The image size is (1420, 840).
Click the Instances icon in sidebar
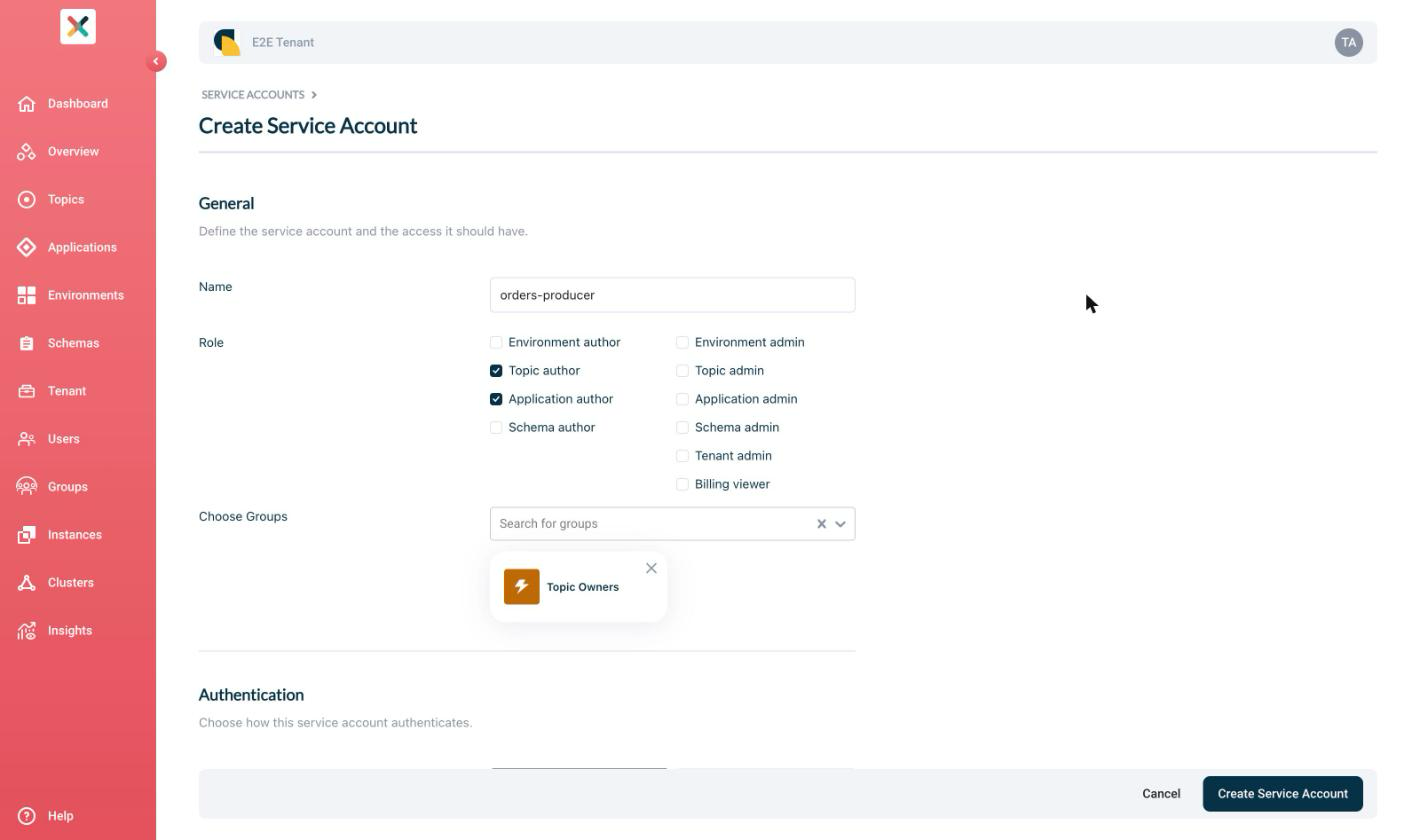pos(27,535)
